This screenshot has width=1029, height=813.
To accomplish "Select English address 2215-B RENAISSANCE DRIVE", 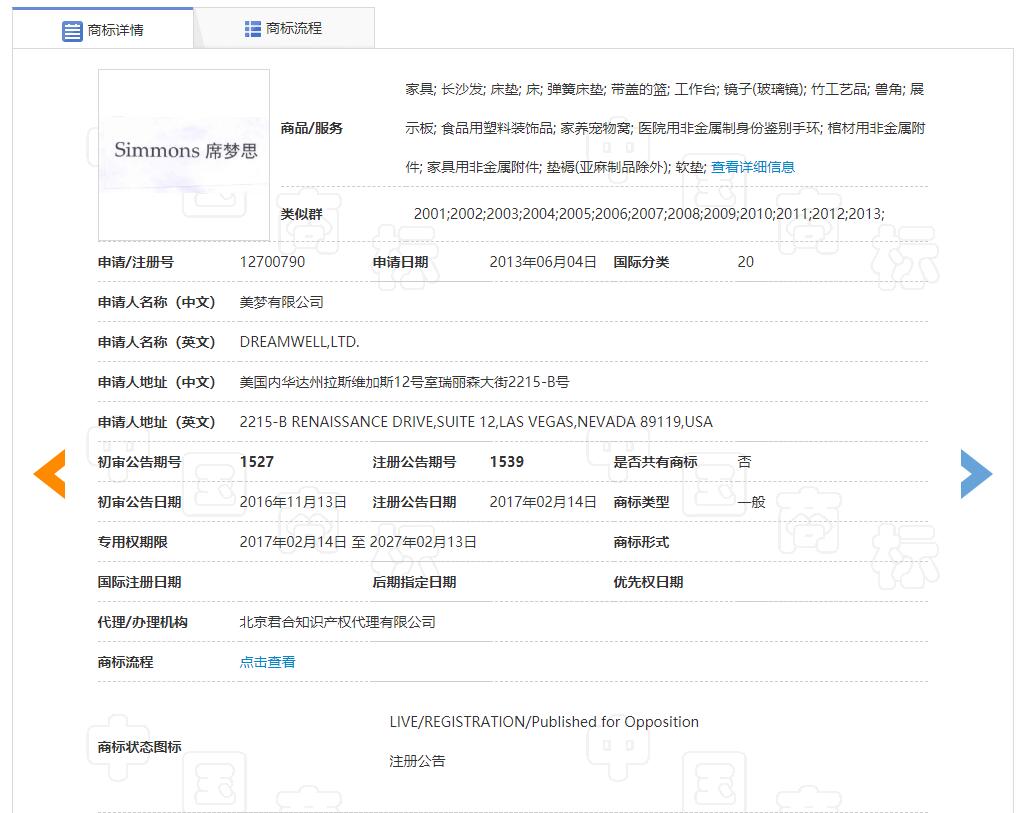I will pos(476,422).
